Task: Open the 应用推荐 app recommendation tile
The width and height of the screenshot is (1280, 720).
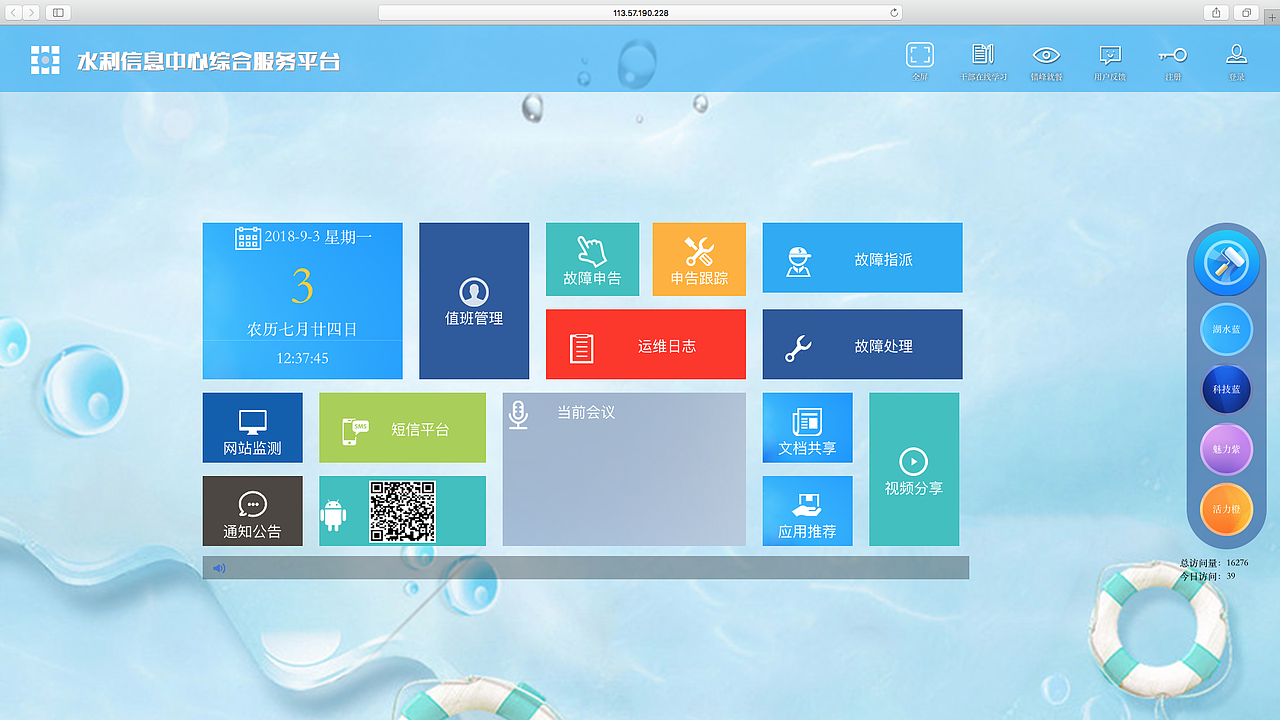Action: tap(807, 511)
